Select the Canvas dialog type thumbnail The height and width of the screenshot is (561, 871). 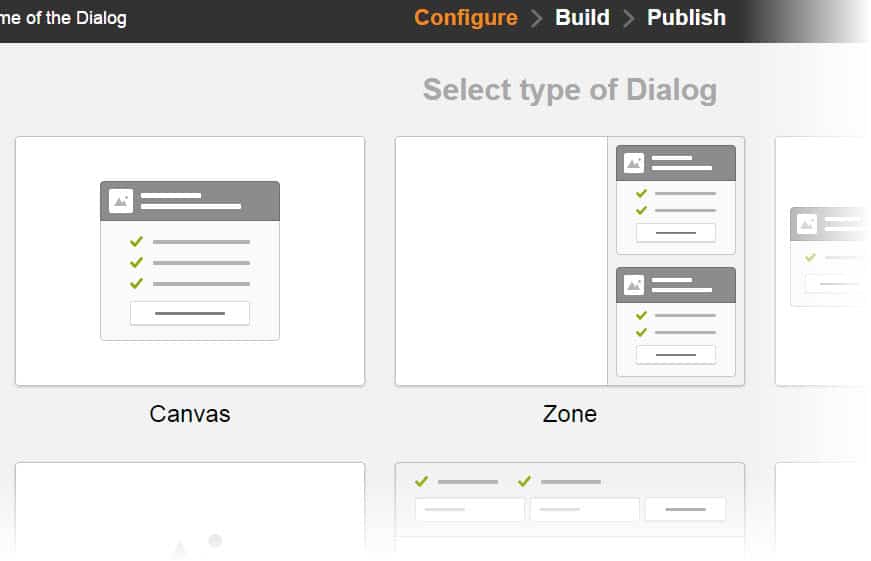[190, 261]
